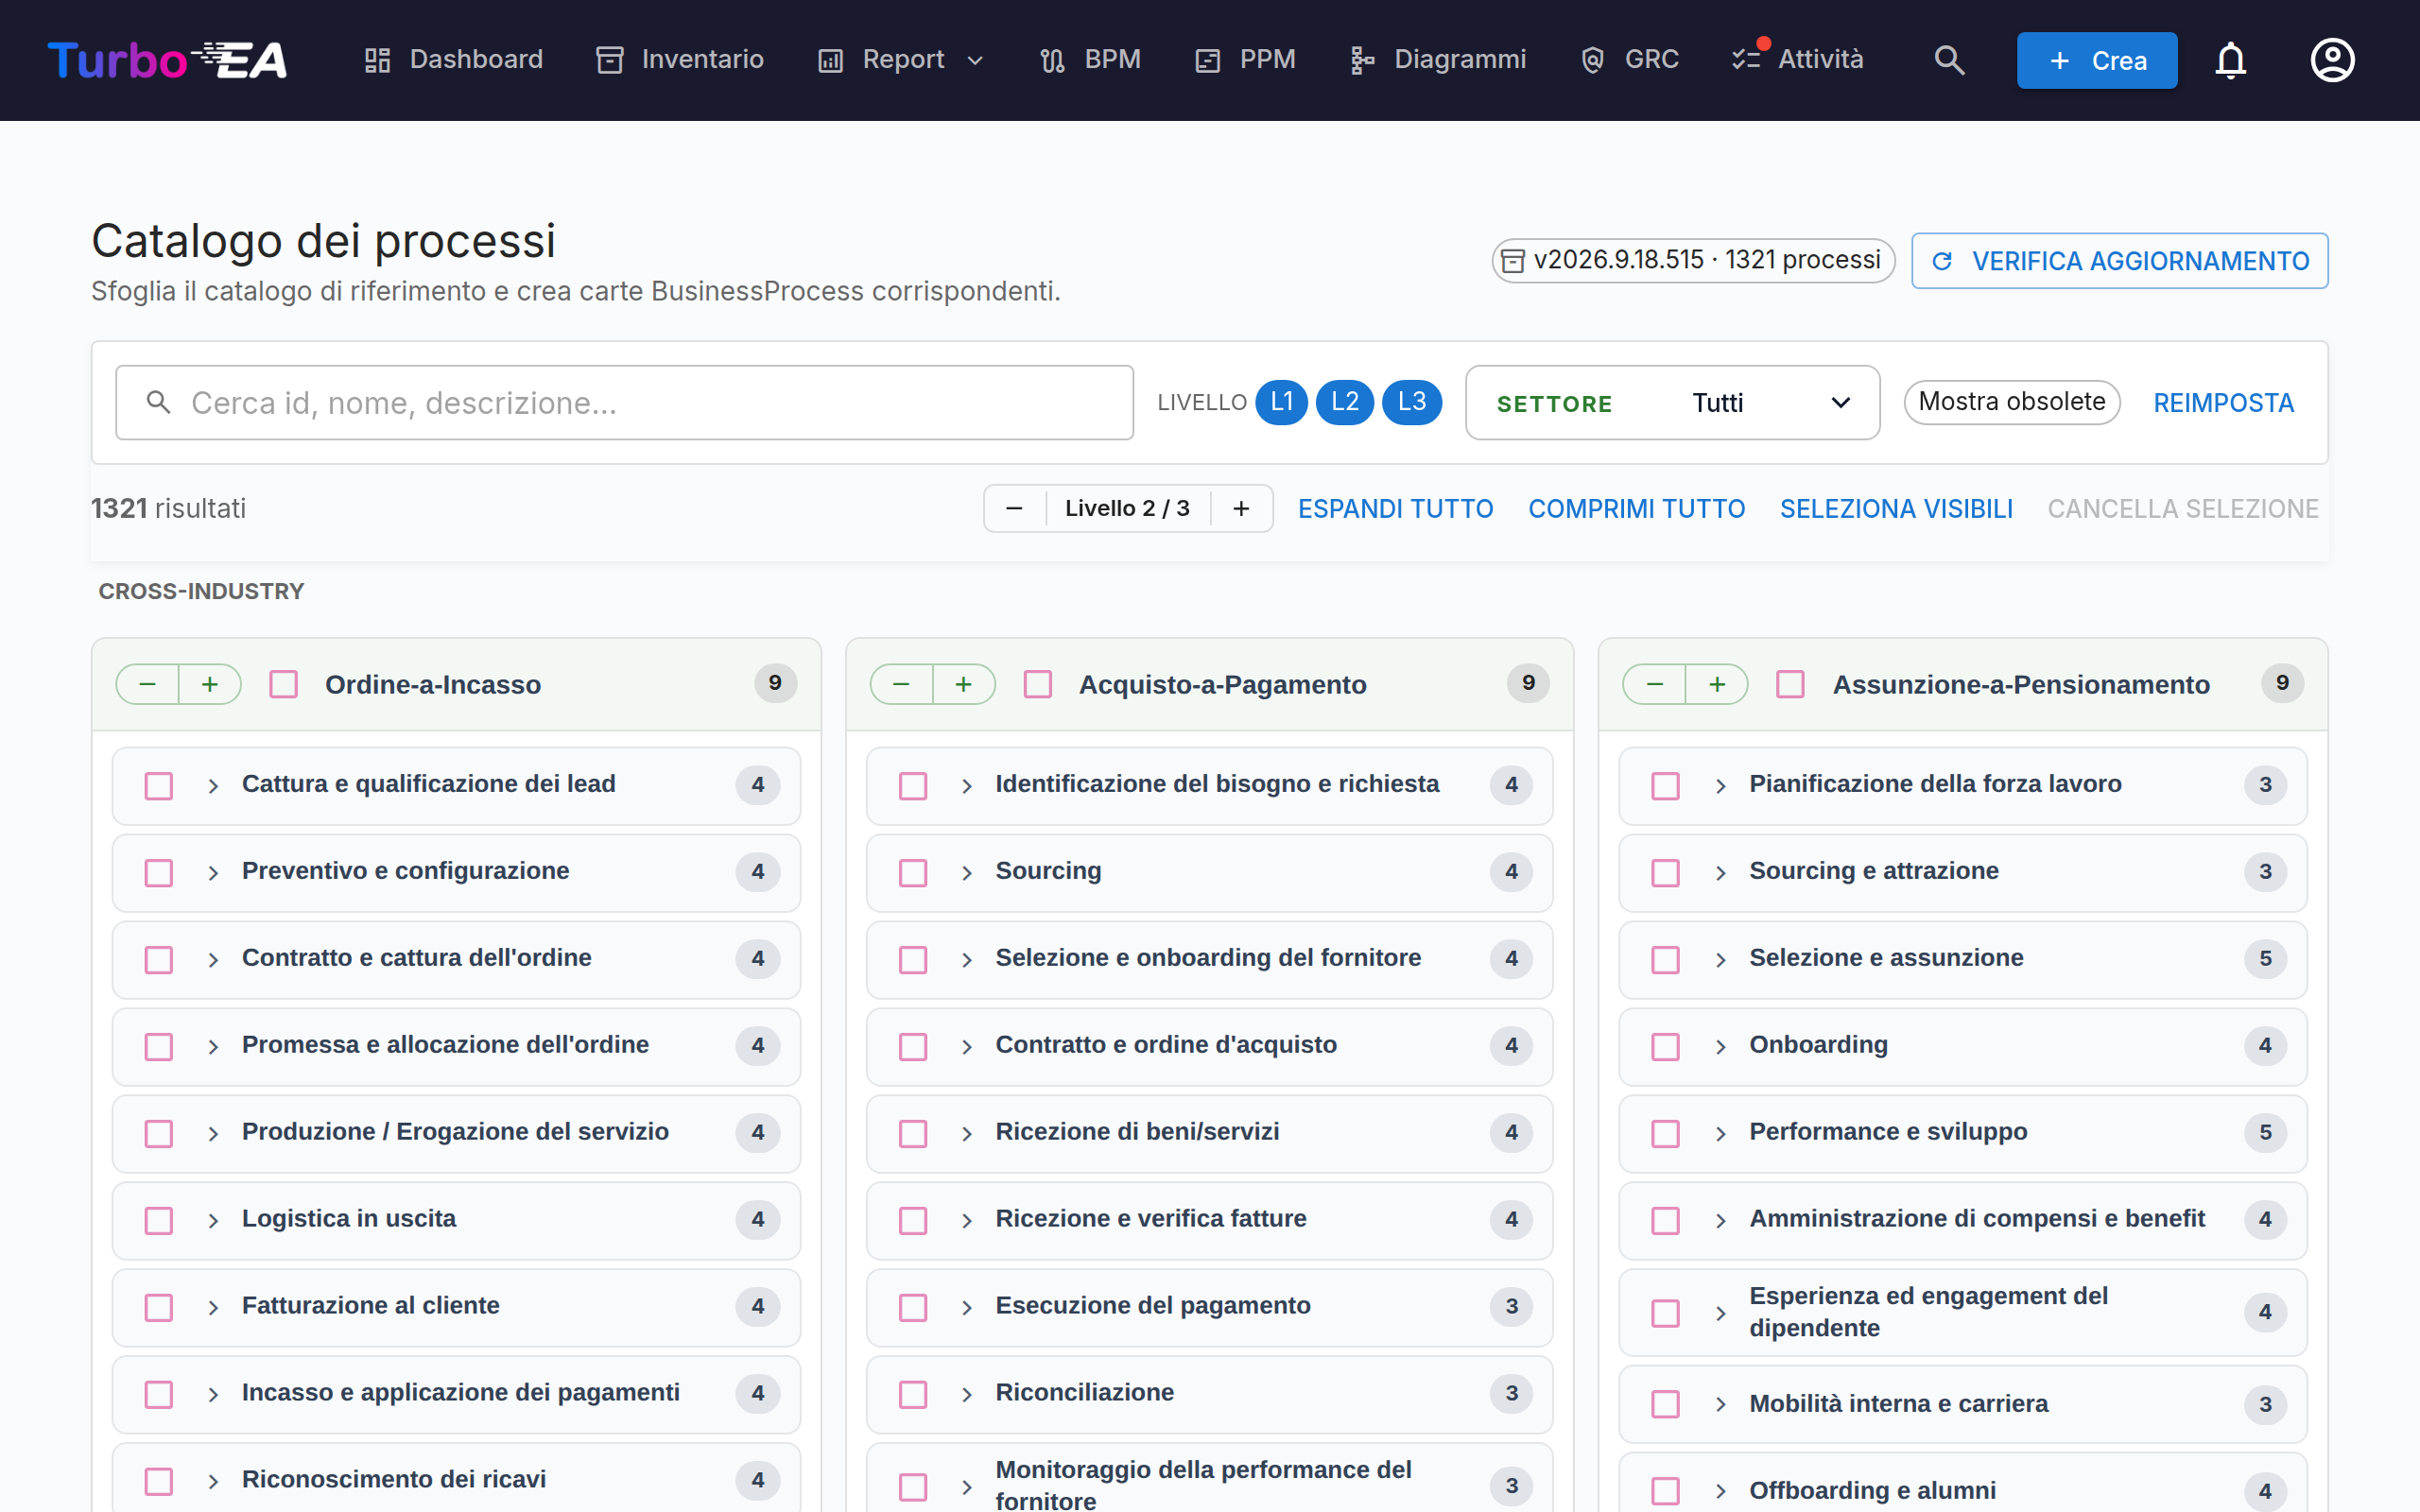Click the plus icon in Acquisto-a-Pagamento header
Image resolution: width=2420 pixels, height=1512 pixels.
point(964,684)
